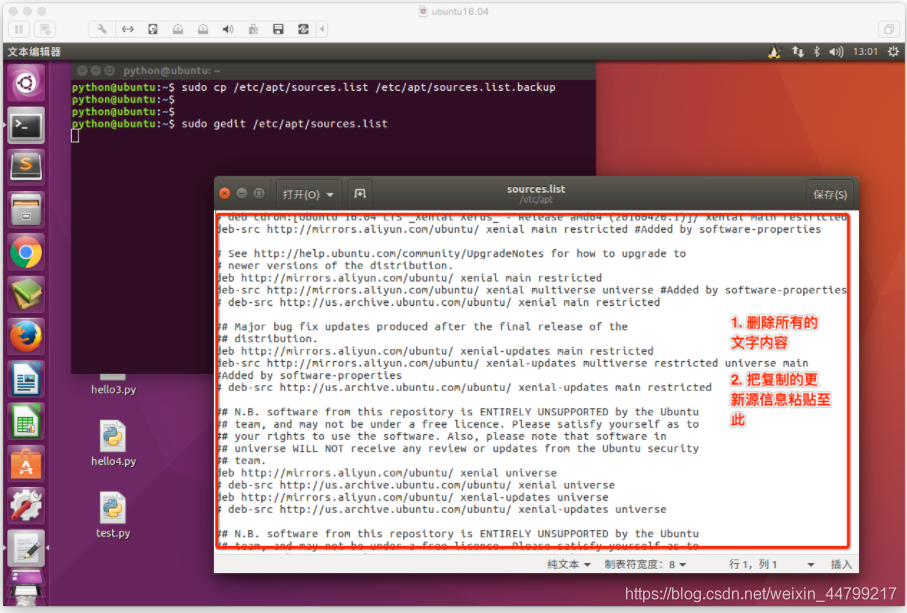Click the 保存(S) save button
The height and width of the screenshot is (613, 907).
click(830, 194)
